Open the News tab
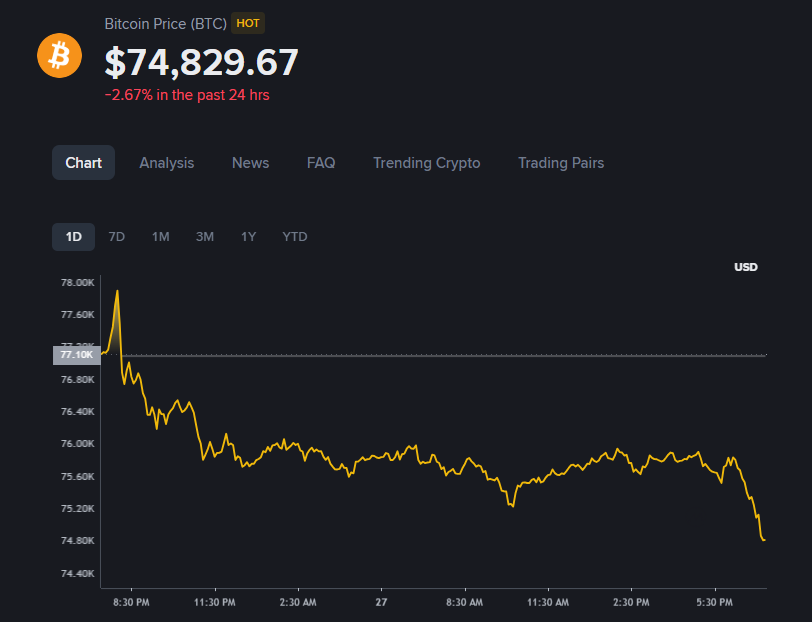Image resolution: width=812 pixels, height=622 pixels. pyautogui.click(x=250, y=163)
